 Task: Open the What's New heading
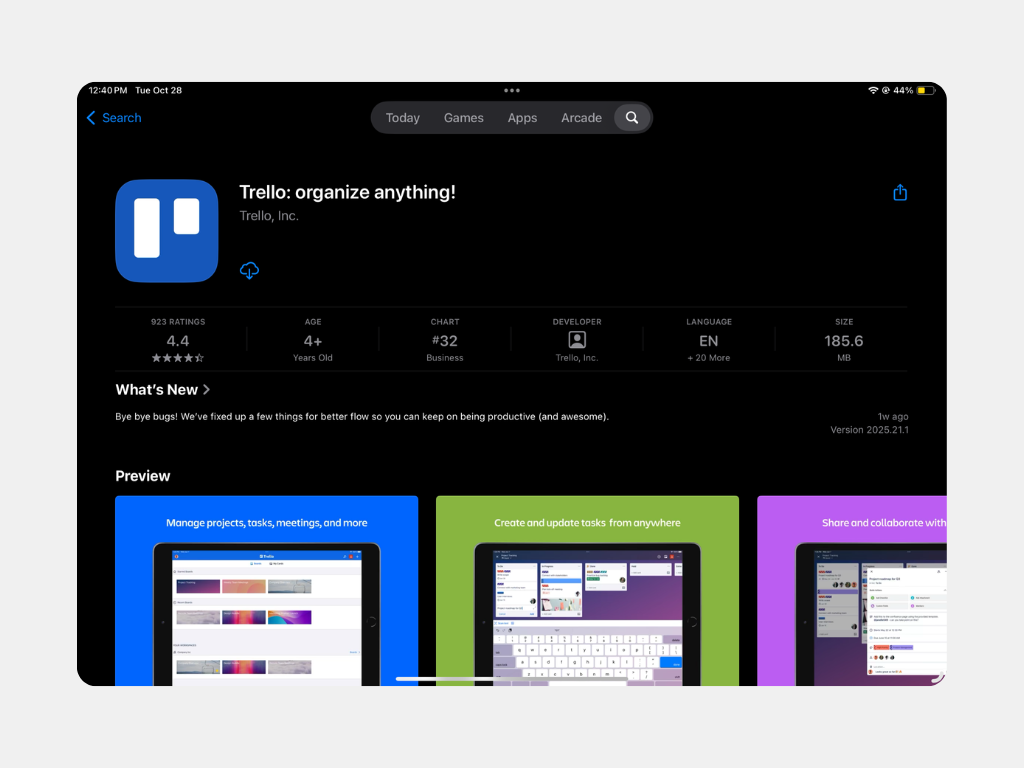click(x=157, y=390)
